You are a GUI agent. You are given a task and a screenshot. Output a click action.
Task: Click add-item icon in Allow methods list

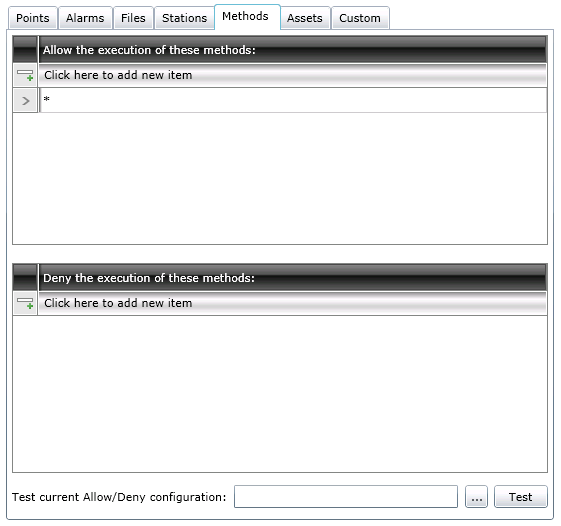[25, 75]
